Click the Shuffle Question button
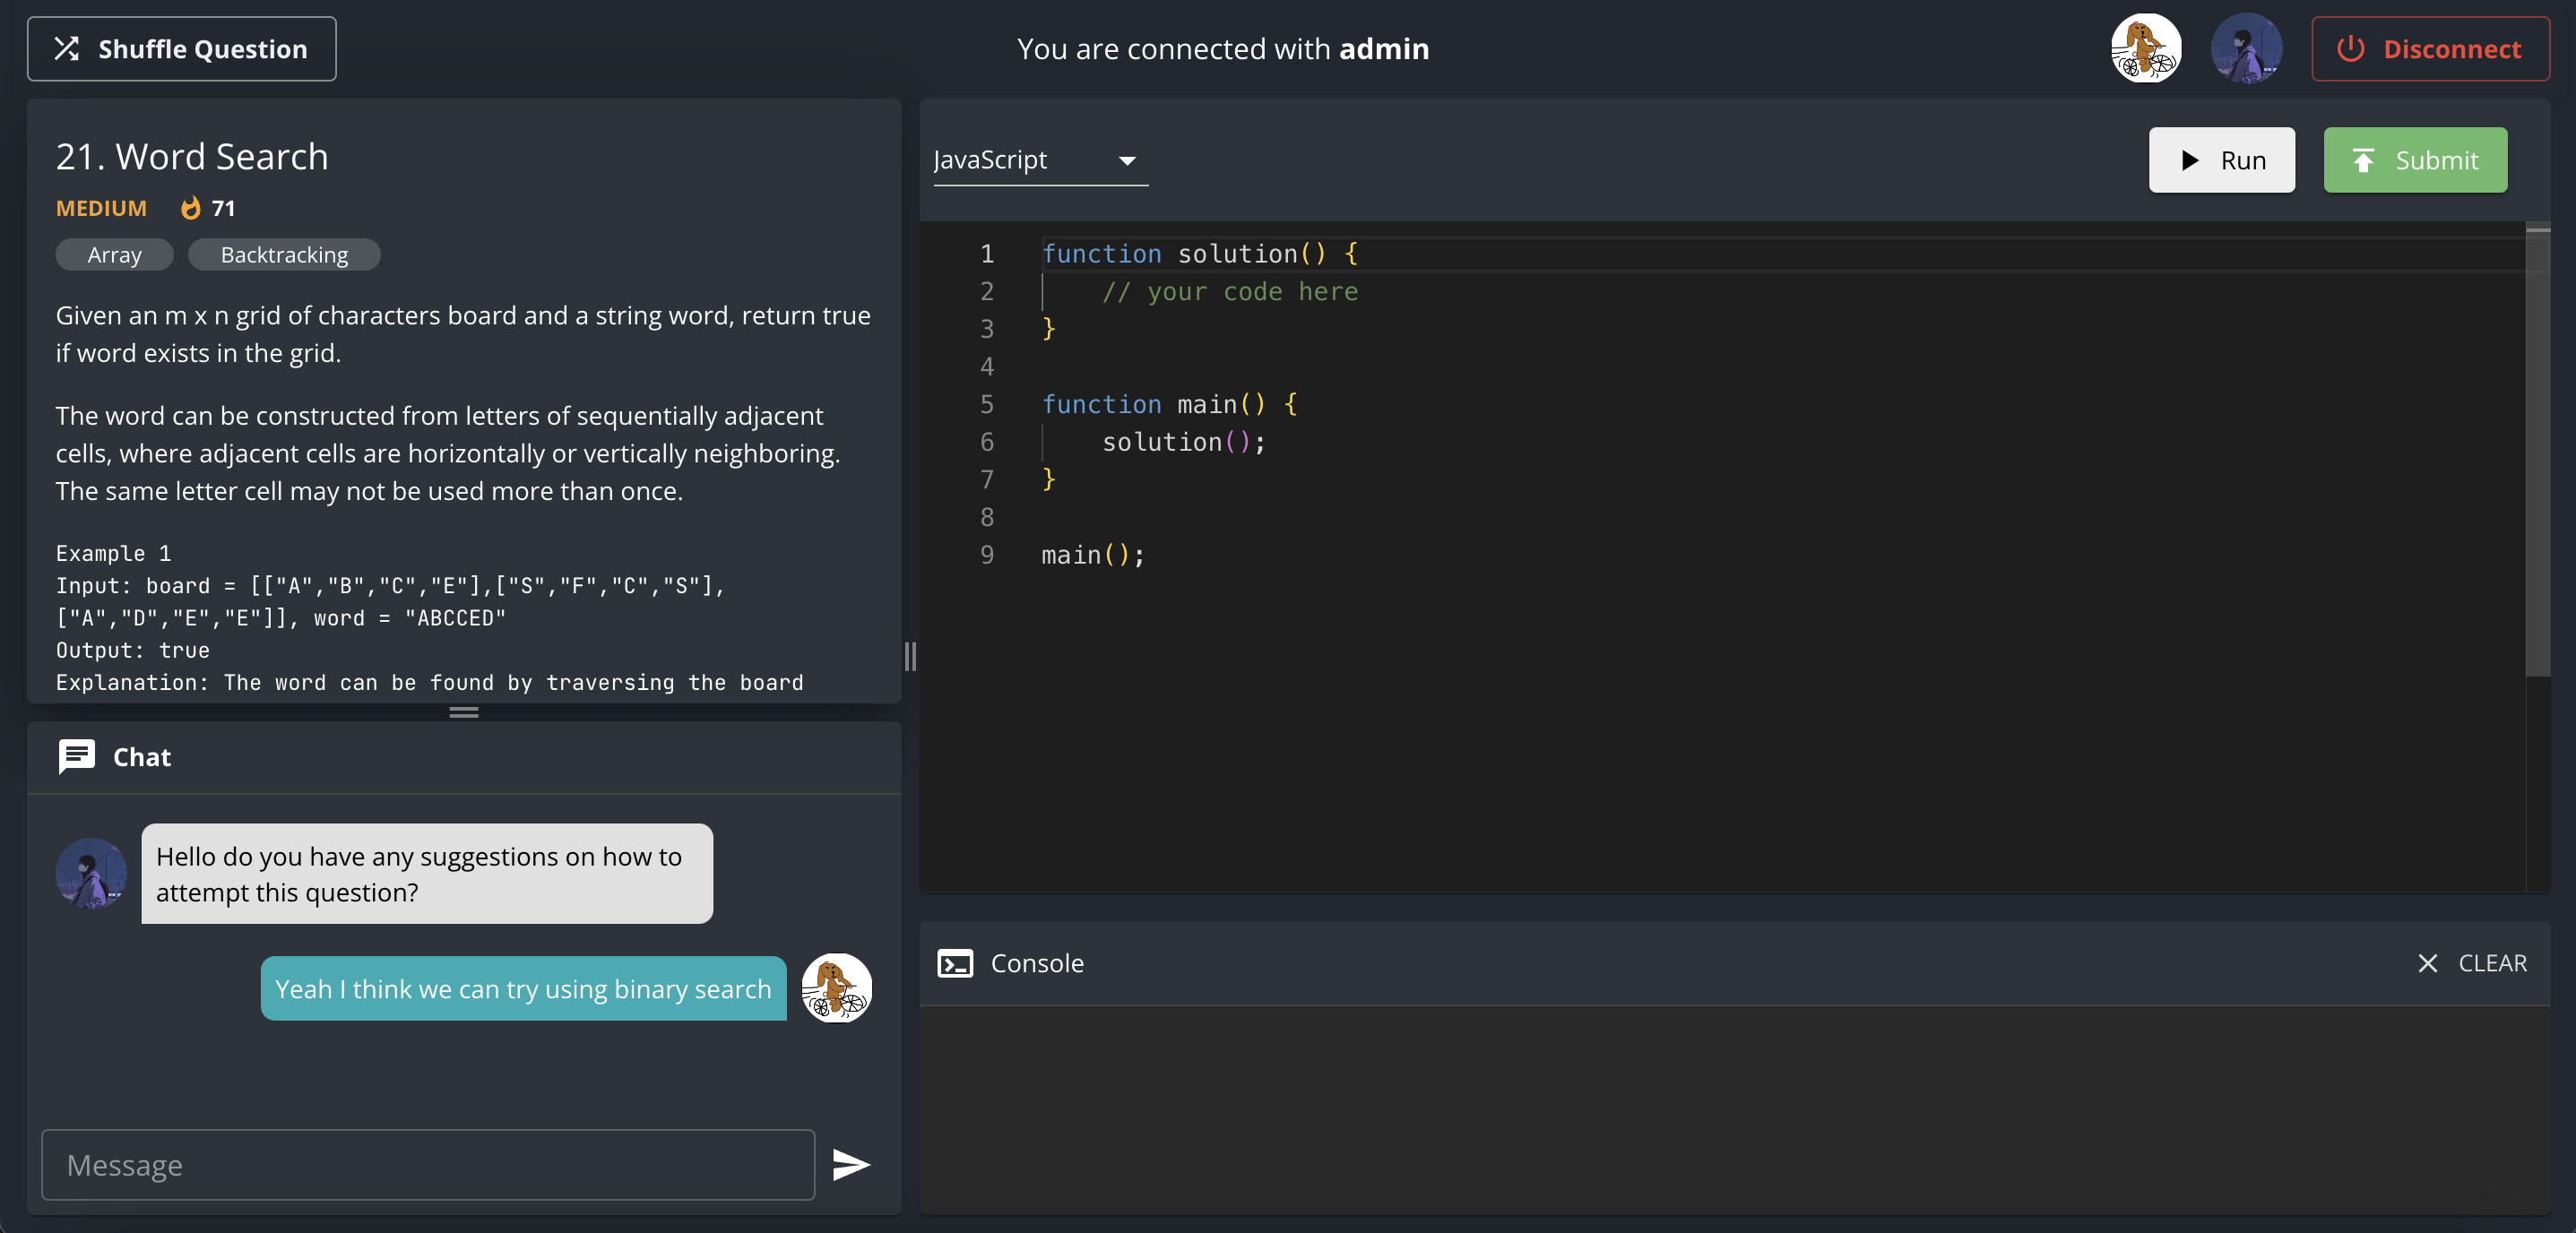Screen dimensions: 2576x1233 coord(181,49)
